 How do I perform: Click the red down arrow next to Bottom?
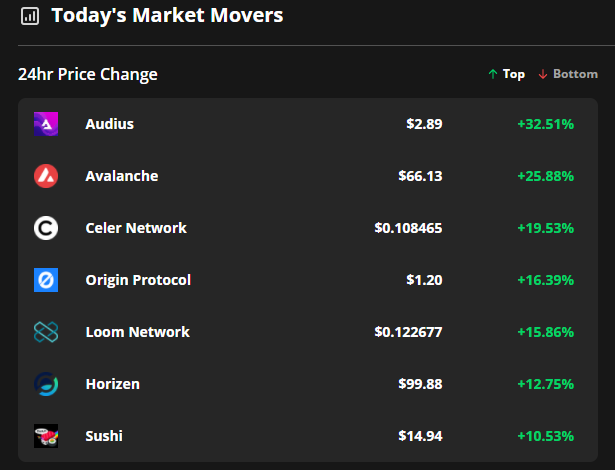click(543, 74)
